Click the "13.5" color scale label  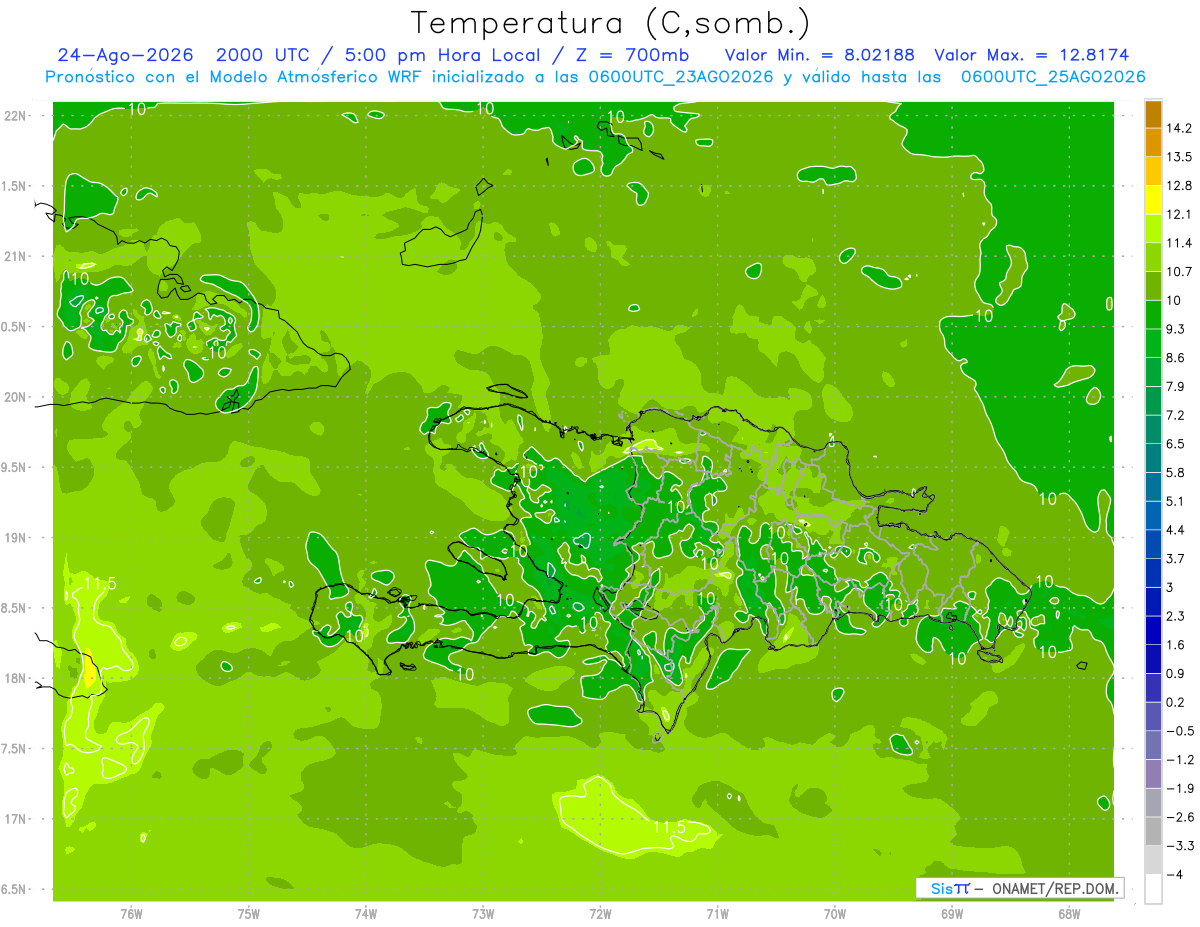1179,157
